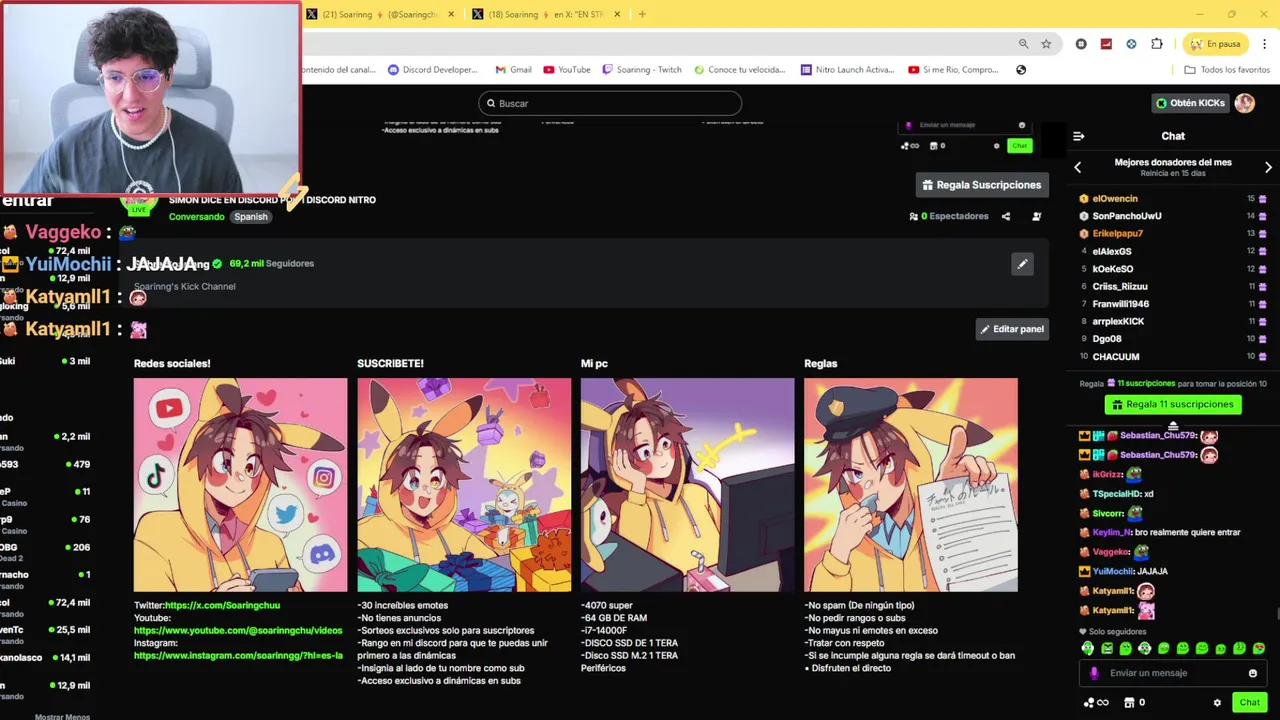Open the emoji picker in message box

tap(1252, 673)
